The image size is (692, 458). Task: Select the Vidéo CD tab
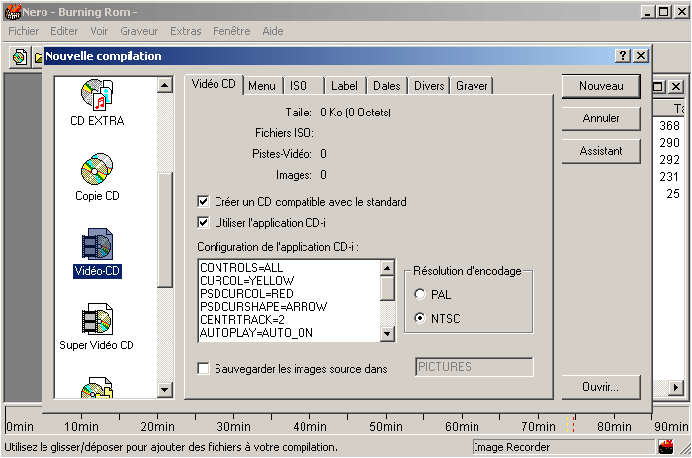pyautogui.click(x=214, y=84)
